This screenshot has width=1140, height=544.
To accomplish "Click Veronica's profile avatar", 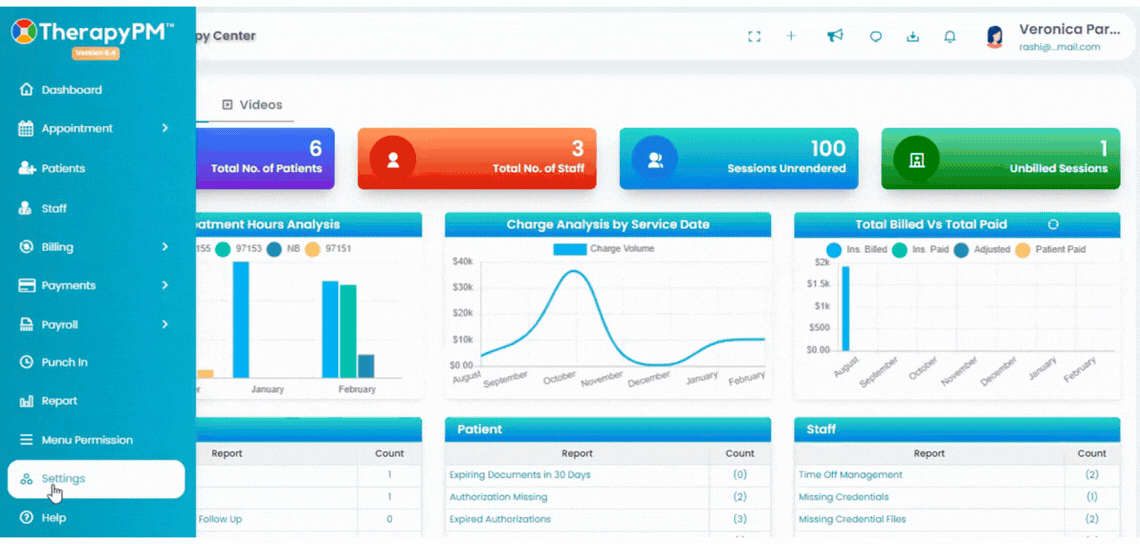I will click(994, 37).
